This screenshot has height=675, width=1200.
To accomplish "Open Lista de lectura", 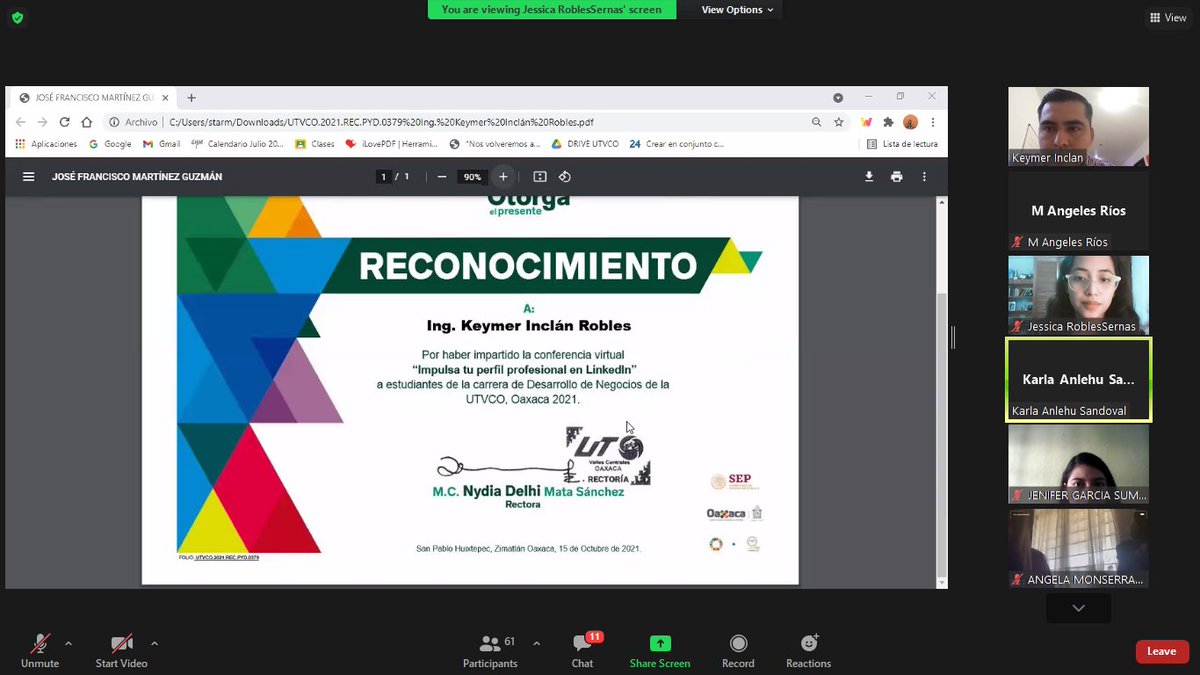I will coord(902,144).
